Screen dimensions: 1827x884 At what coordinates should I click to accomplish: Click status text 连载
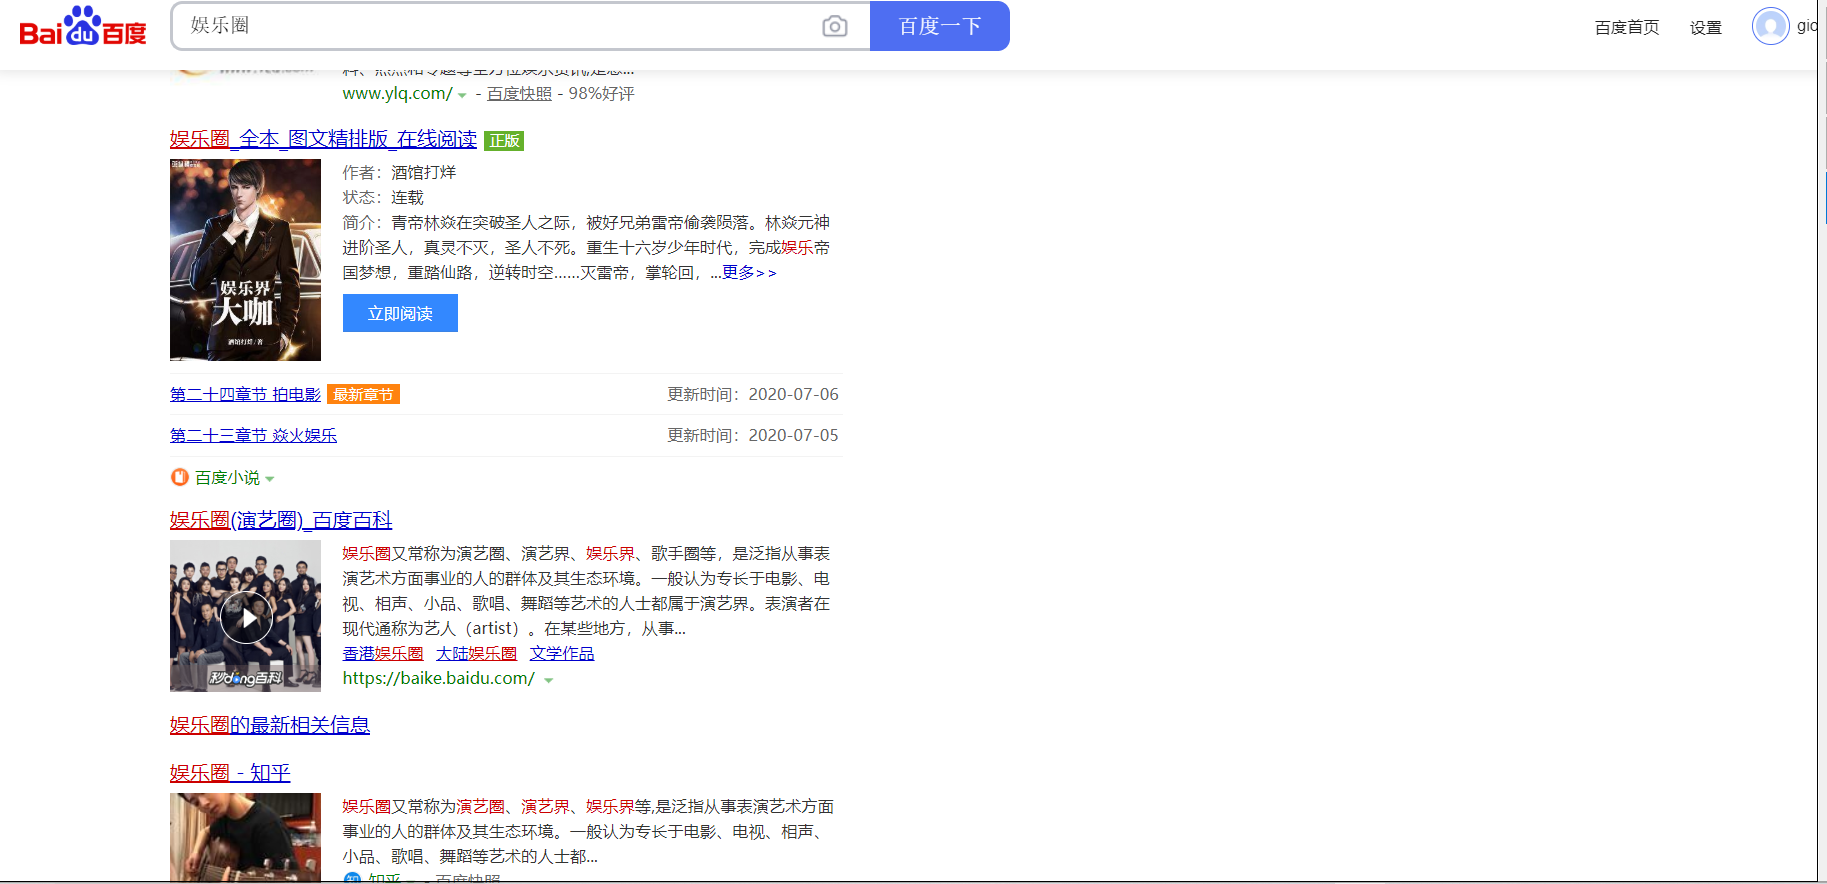pos(407,197)
